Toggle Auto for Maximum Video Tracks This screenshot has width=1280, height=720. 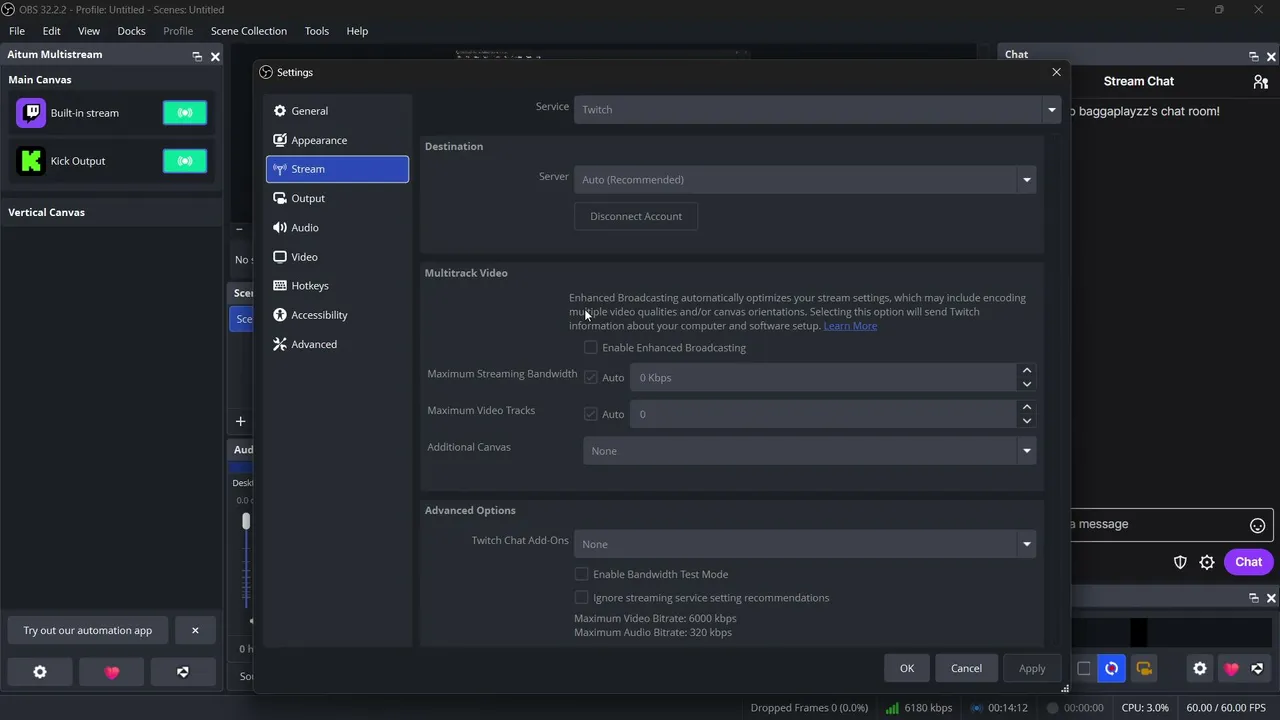click(591, 414)
